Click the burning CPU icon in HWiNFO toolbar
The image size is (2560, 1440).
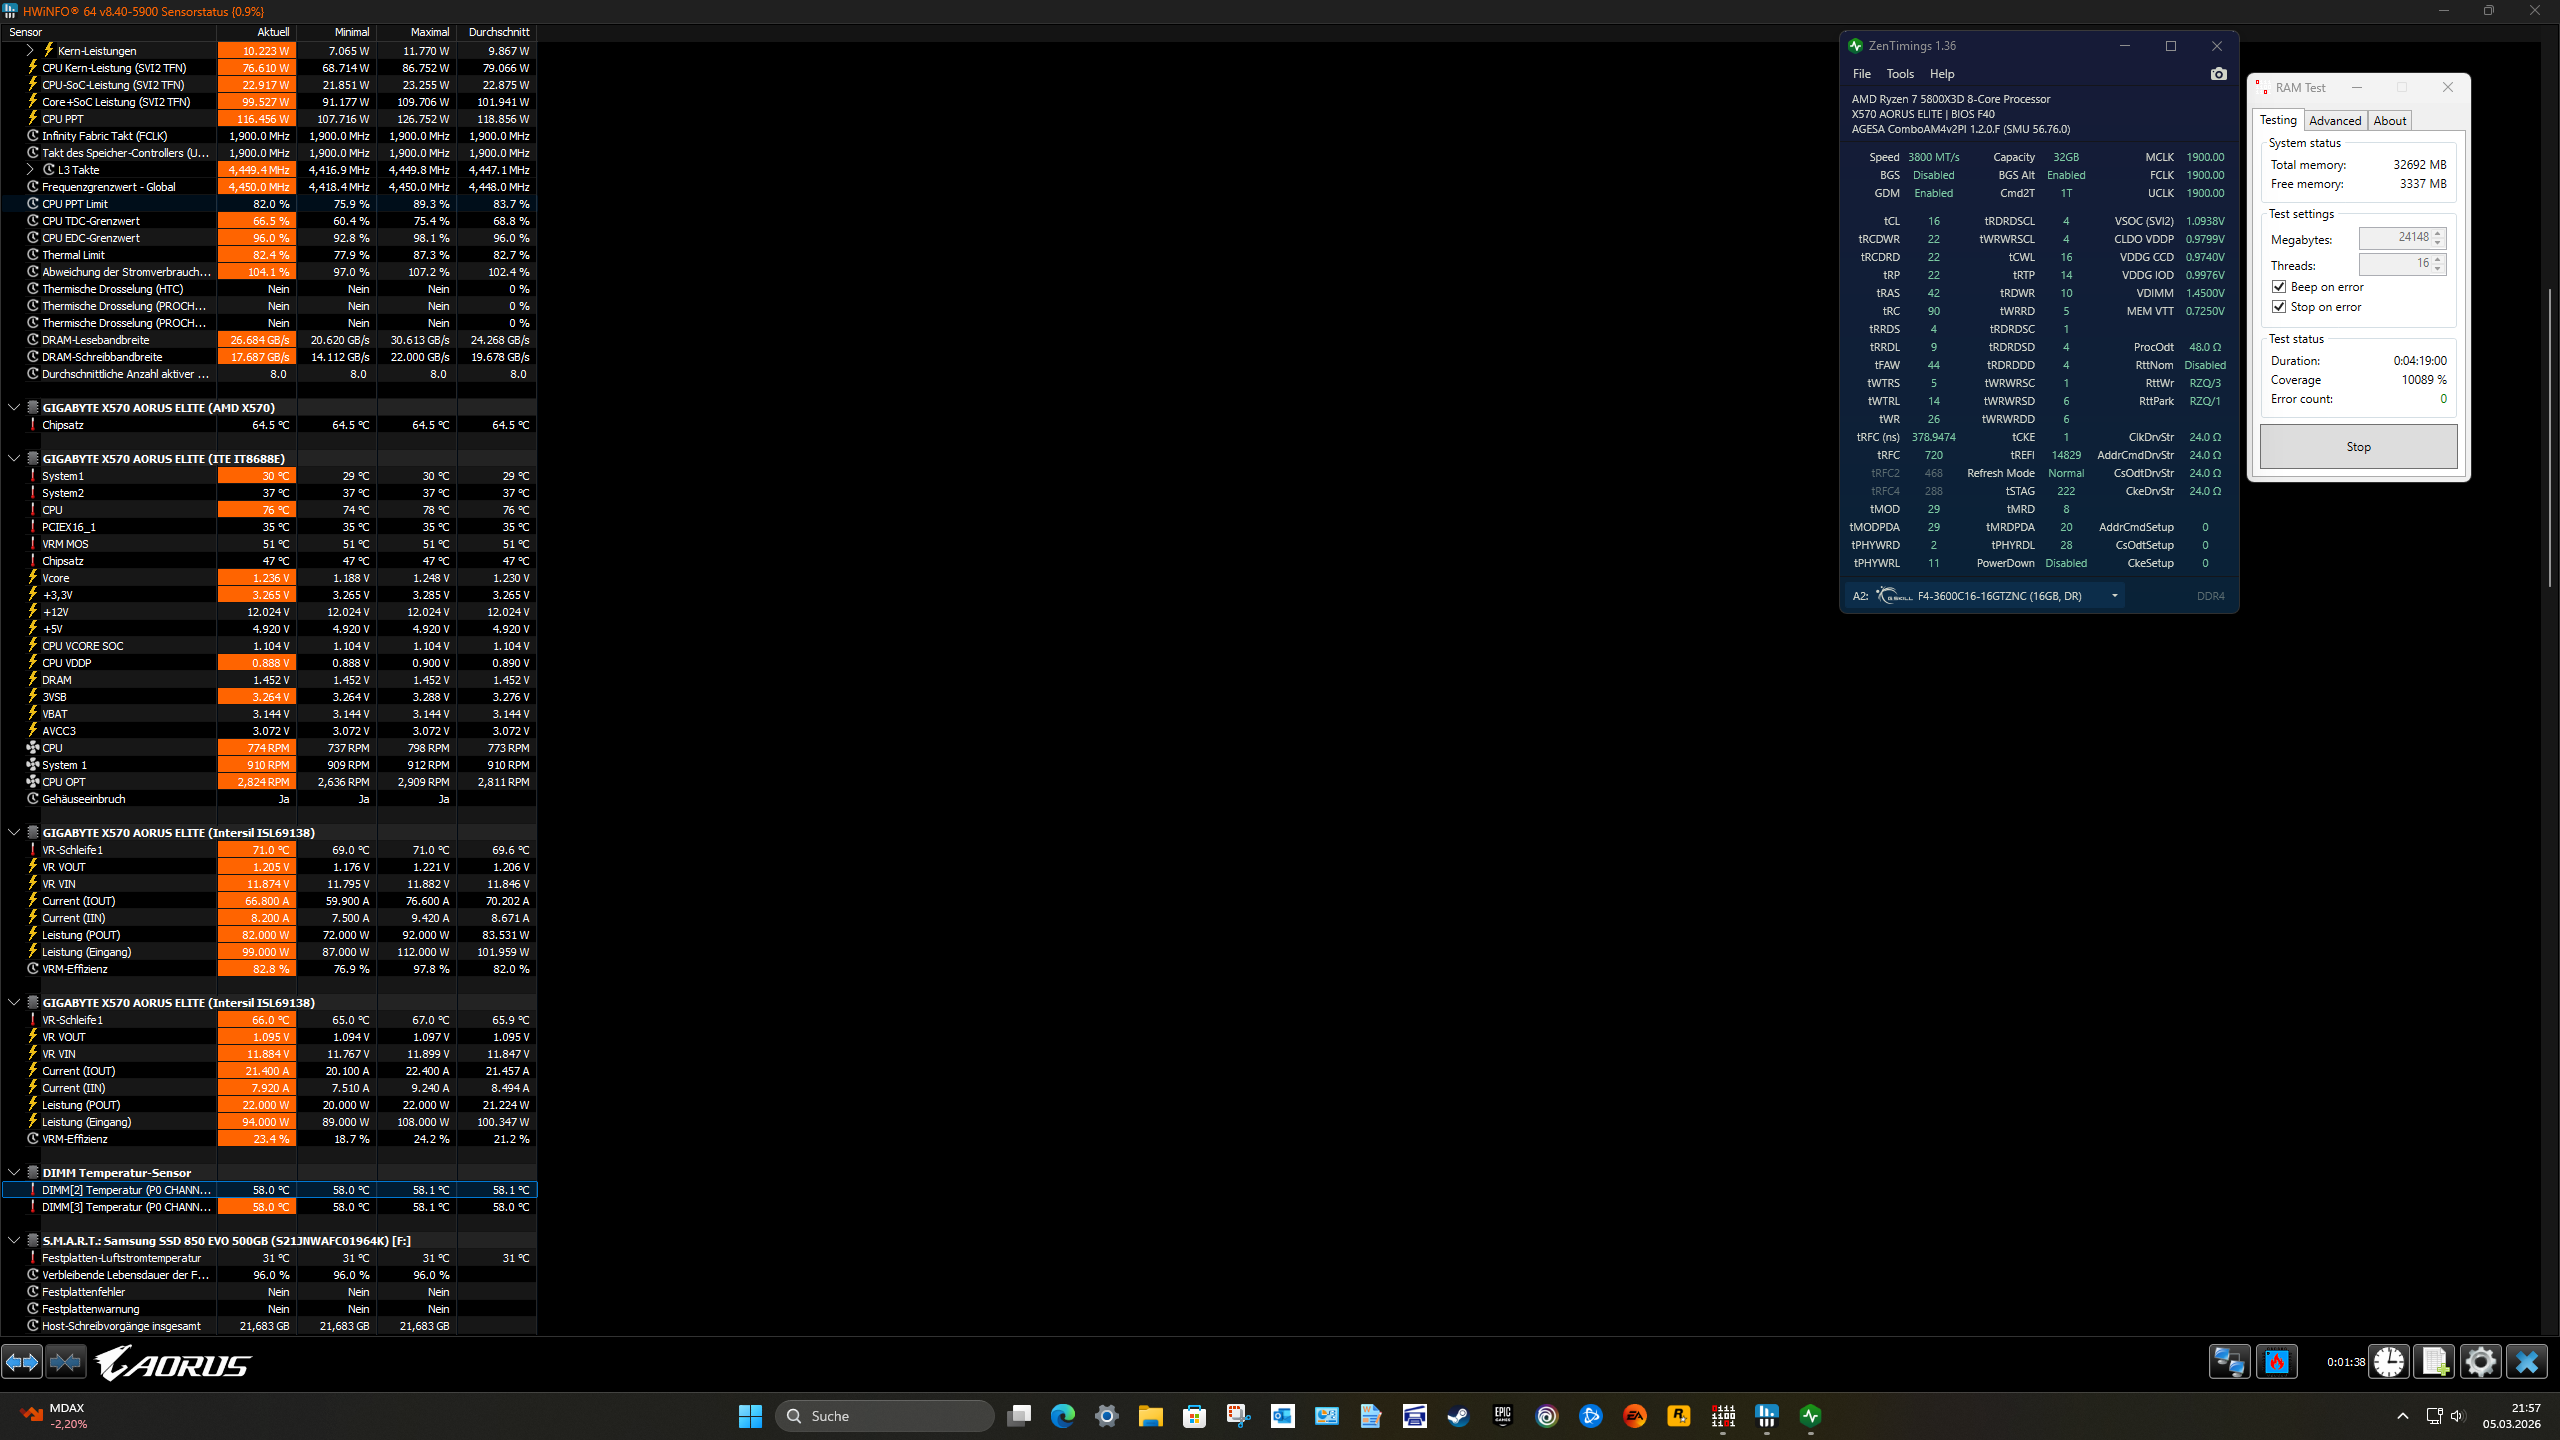click(2278, 1362)
